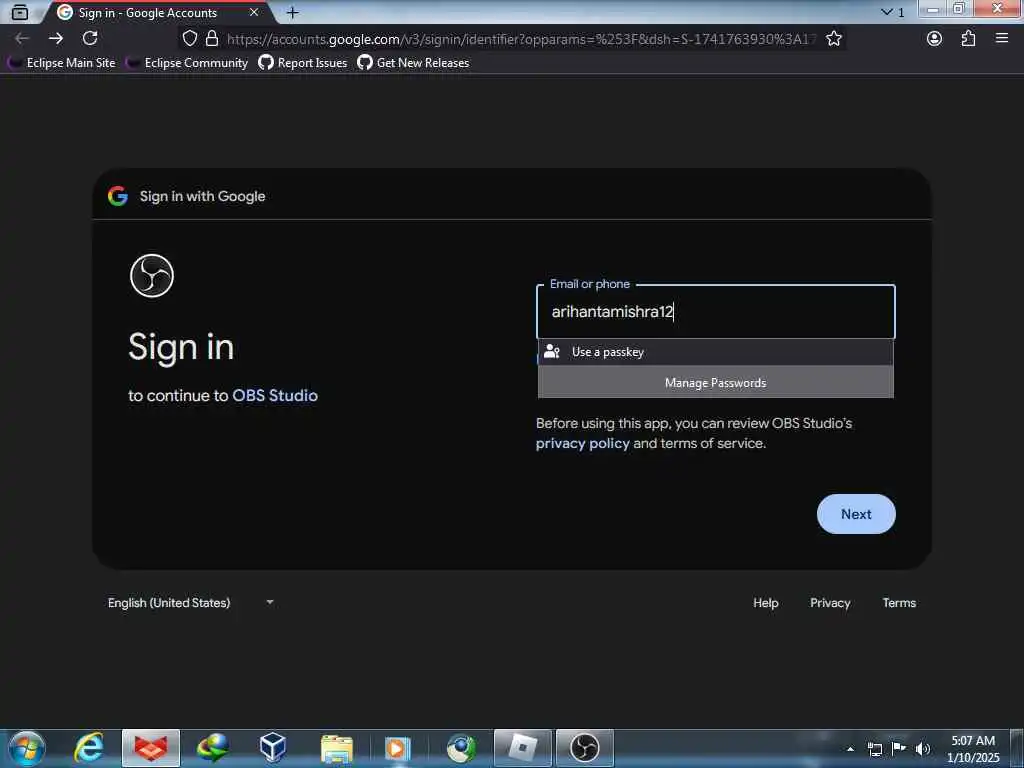This screenshot has width=1024, height=768.
Task: Click the volume speaker tray icon
Action: coord(923,749)
